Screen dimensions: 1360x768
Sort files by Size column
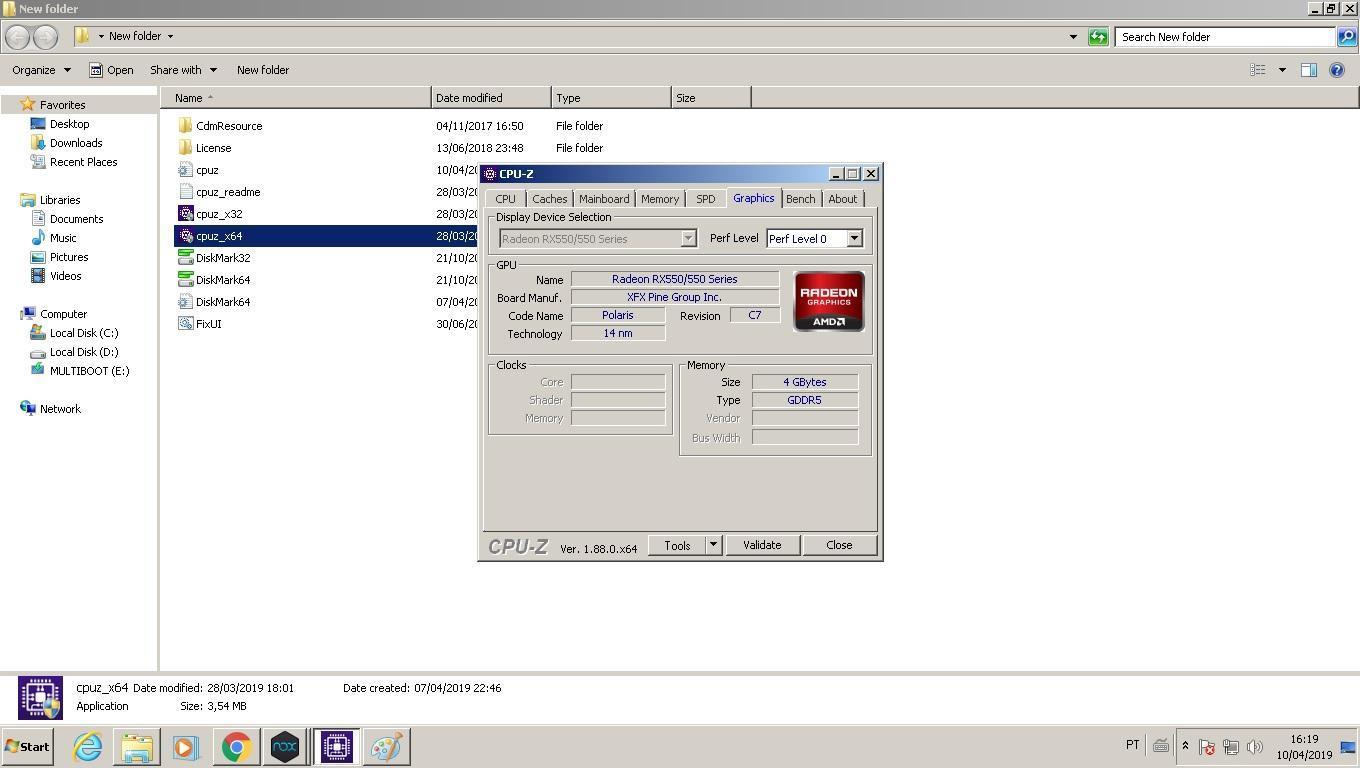711,98
